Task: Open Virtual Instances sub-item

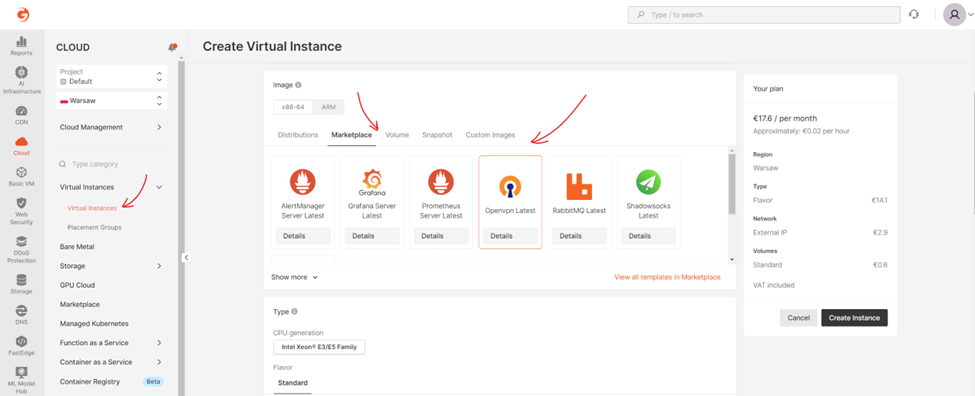Action: pos(92,208)
